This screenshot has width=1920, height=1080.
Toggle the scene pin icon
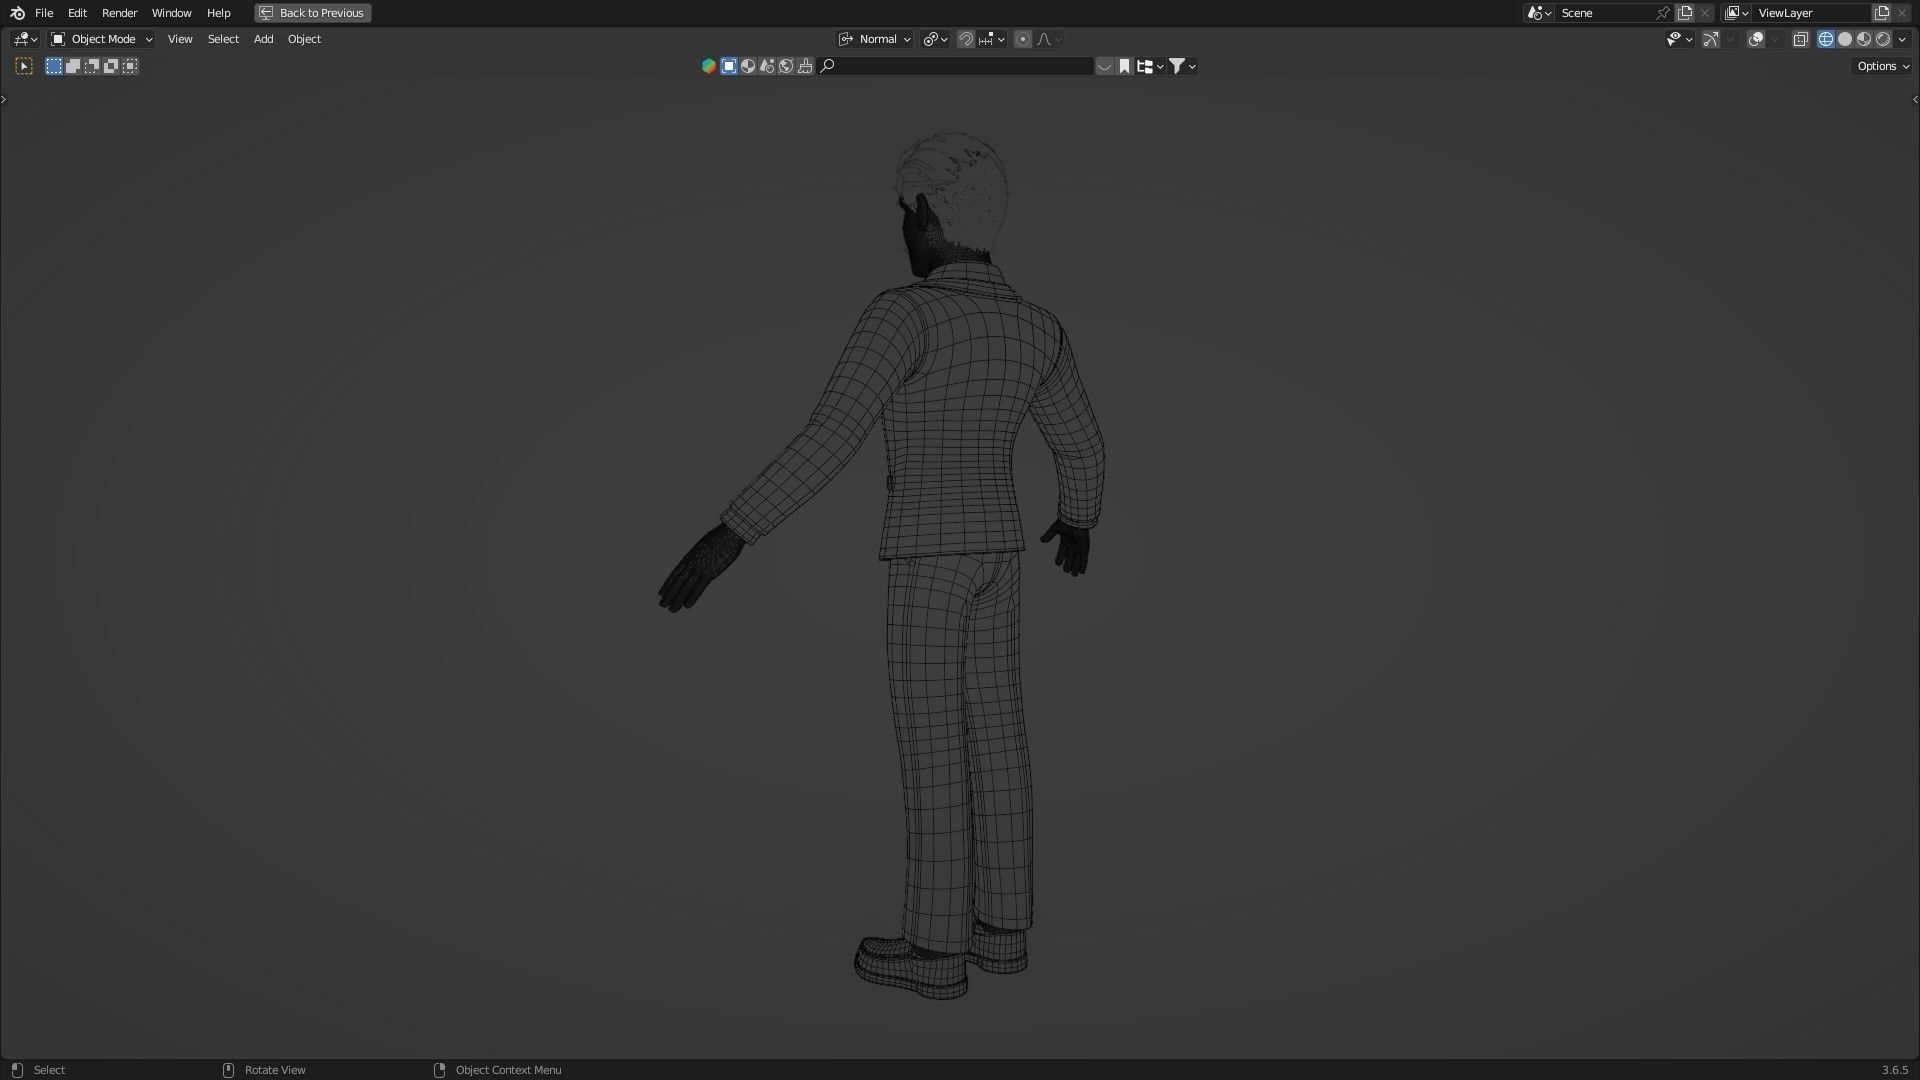1663,13
